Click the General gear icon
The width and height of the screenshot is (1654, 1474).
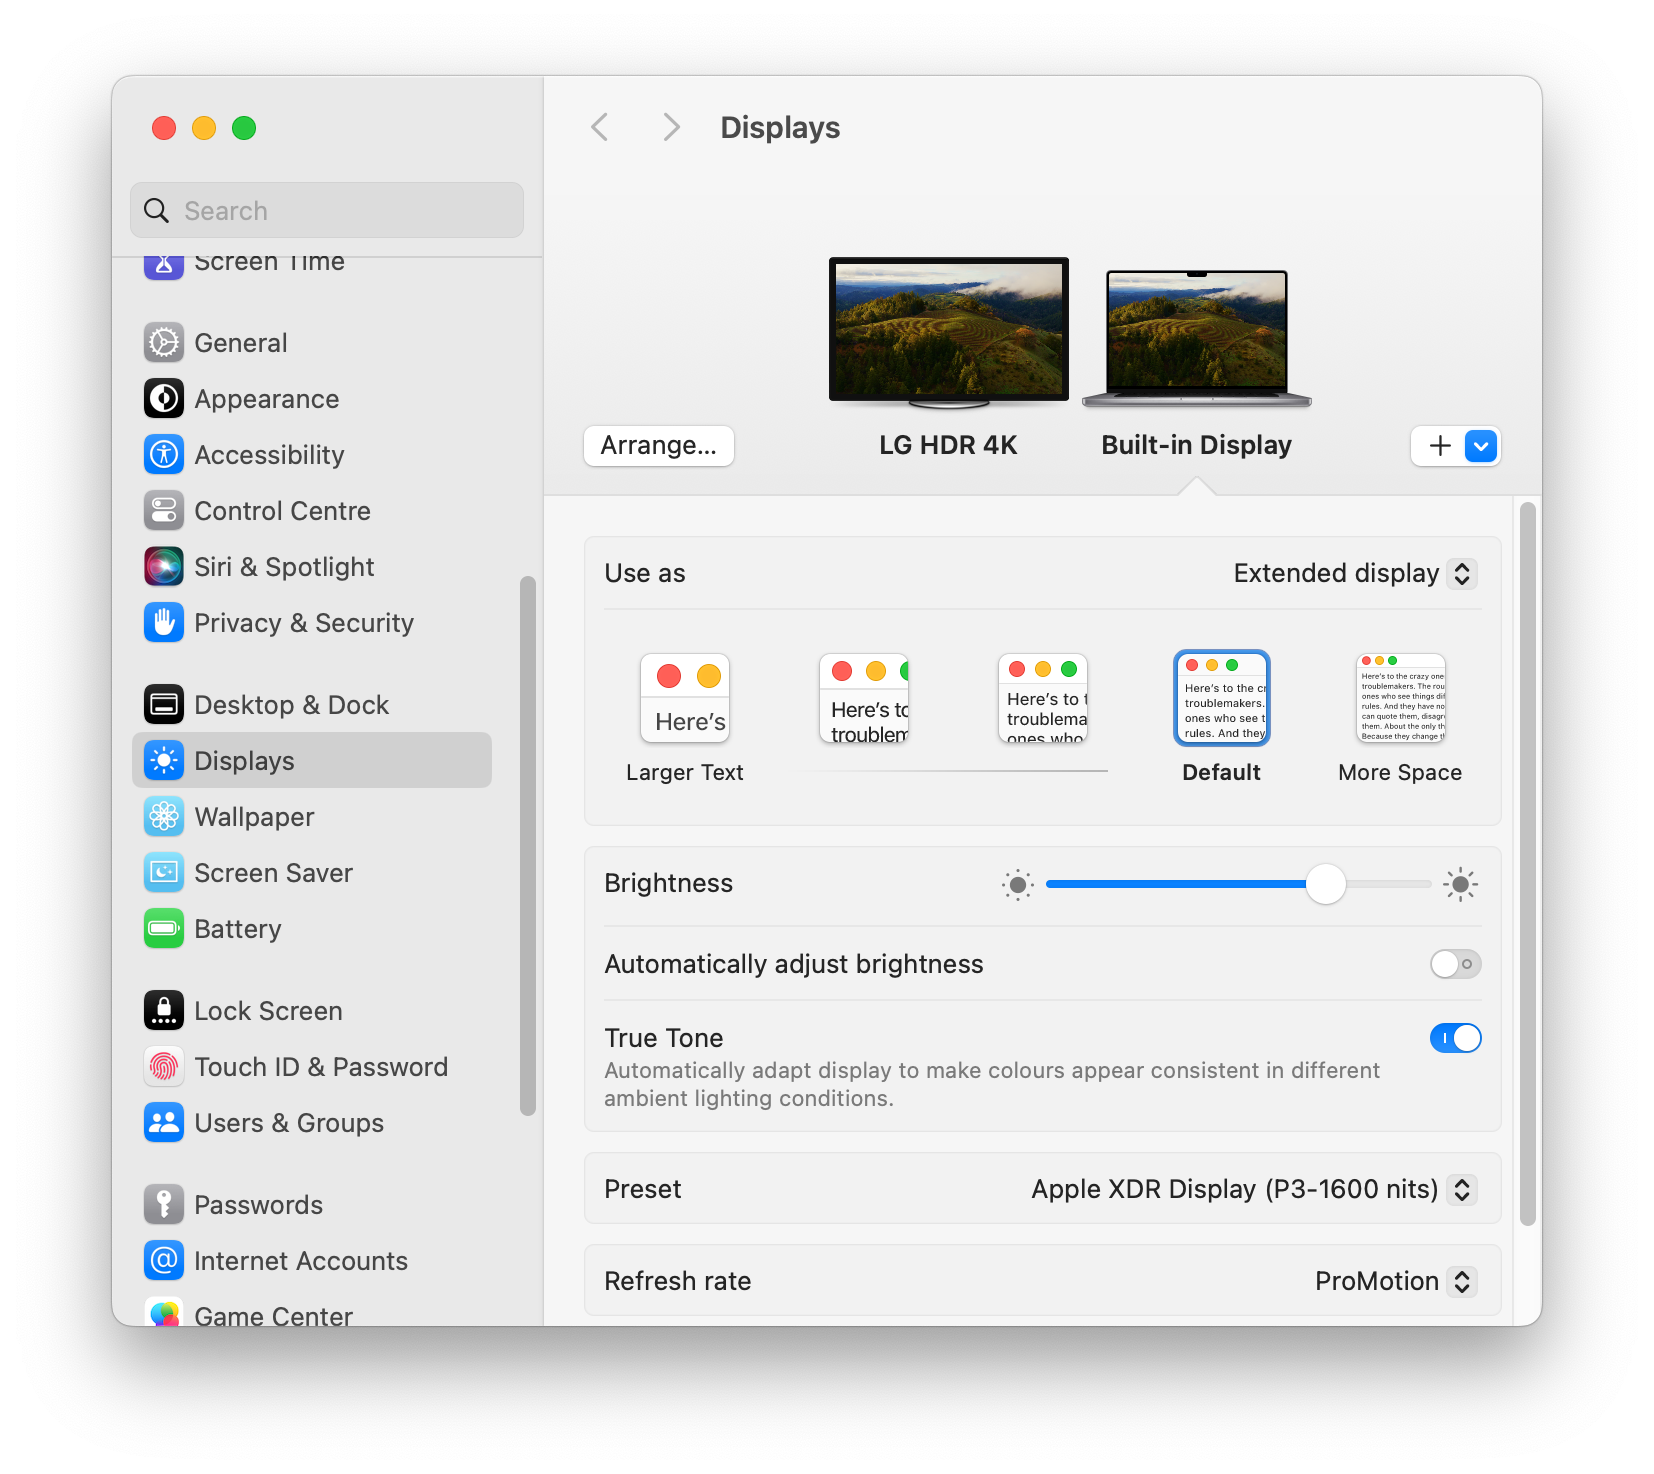164,343
